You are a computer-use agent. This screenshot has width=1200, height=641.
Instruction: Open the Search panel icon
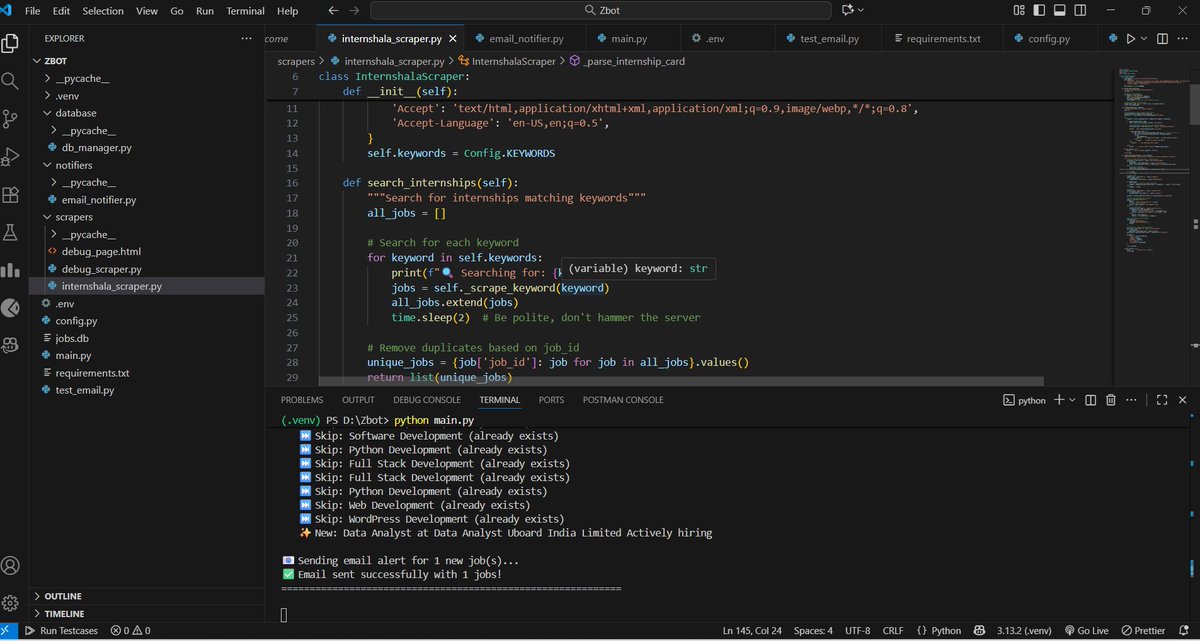11,82
